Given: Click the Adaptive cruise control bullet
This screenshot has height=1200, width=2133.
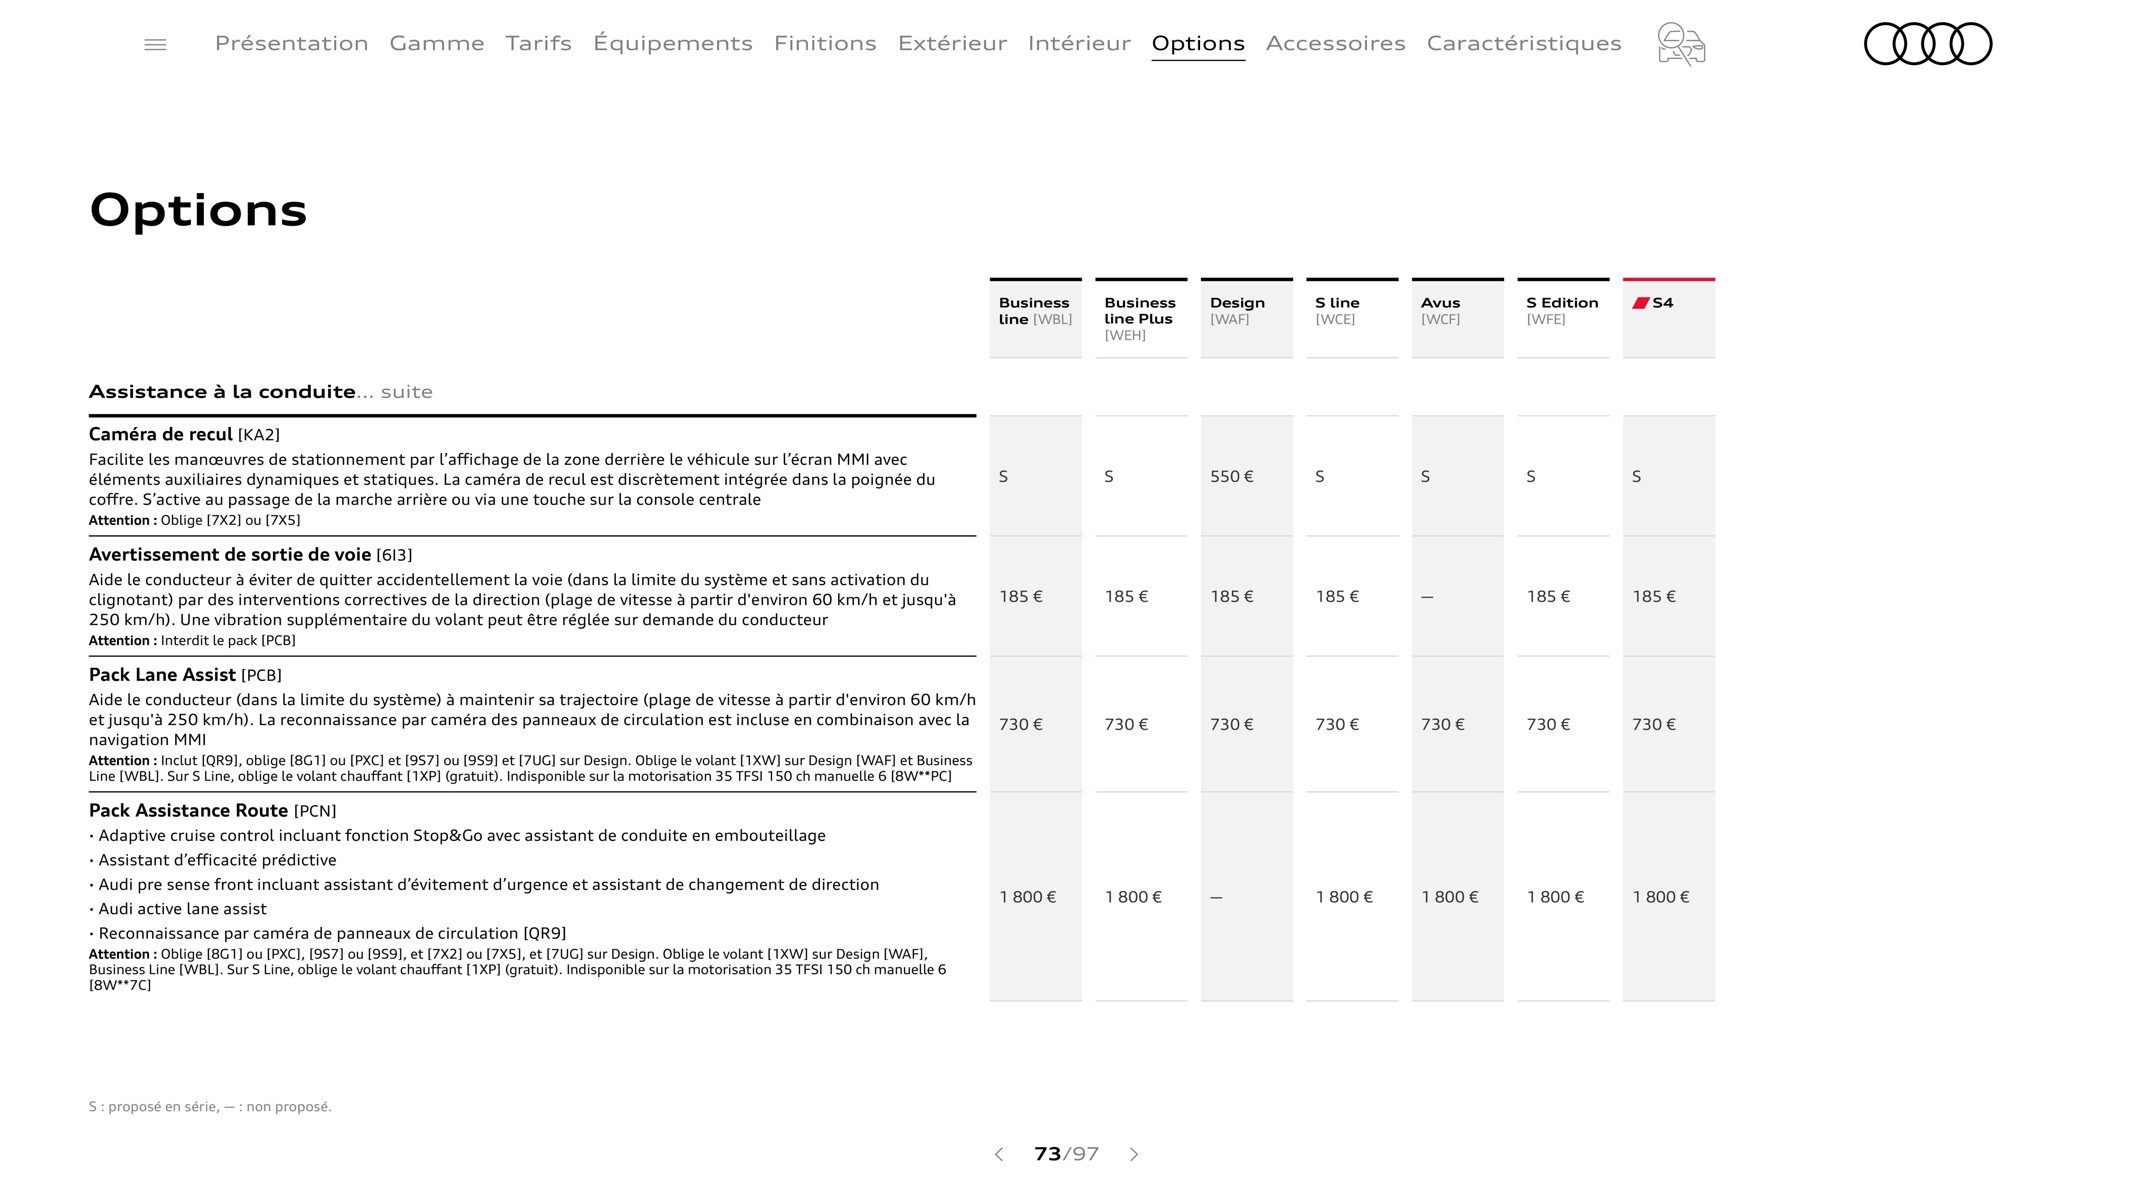Looking at the screenshot, I should (x=457, y=836).
